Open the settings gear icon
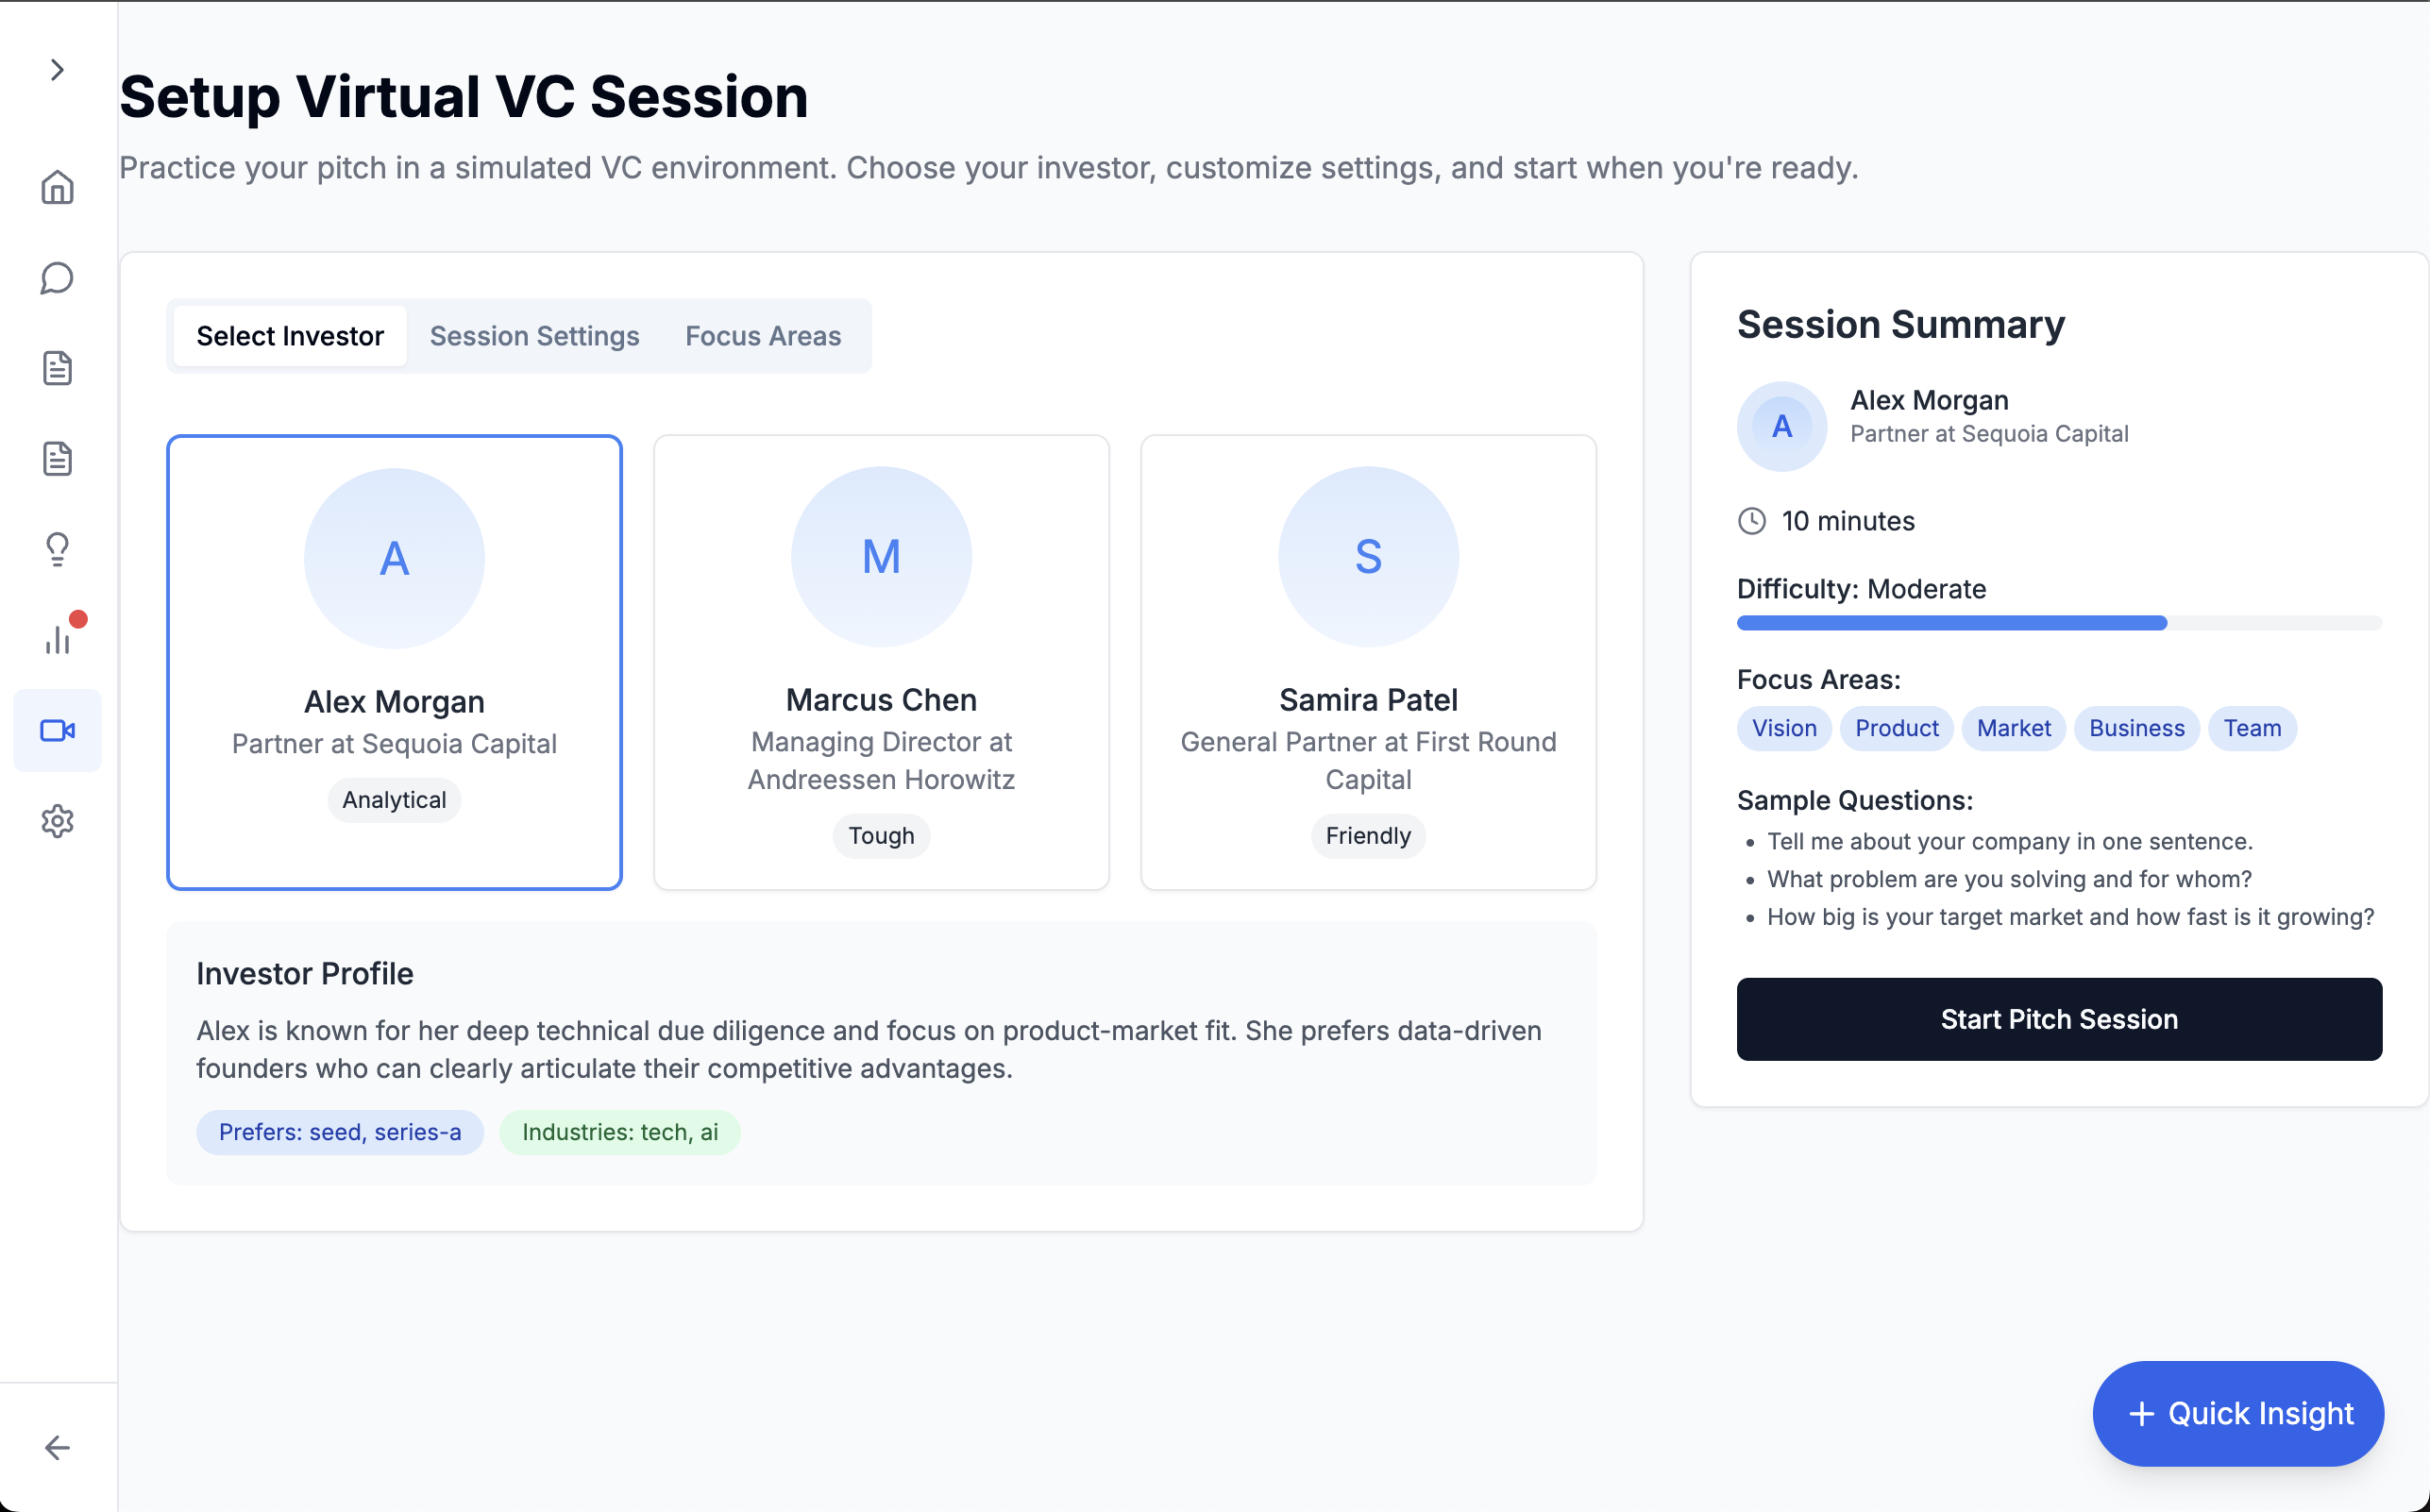Image resolution: width=2430 pixels, height=1512 pixels. pyautogui.click(x=57, y=821)
